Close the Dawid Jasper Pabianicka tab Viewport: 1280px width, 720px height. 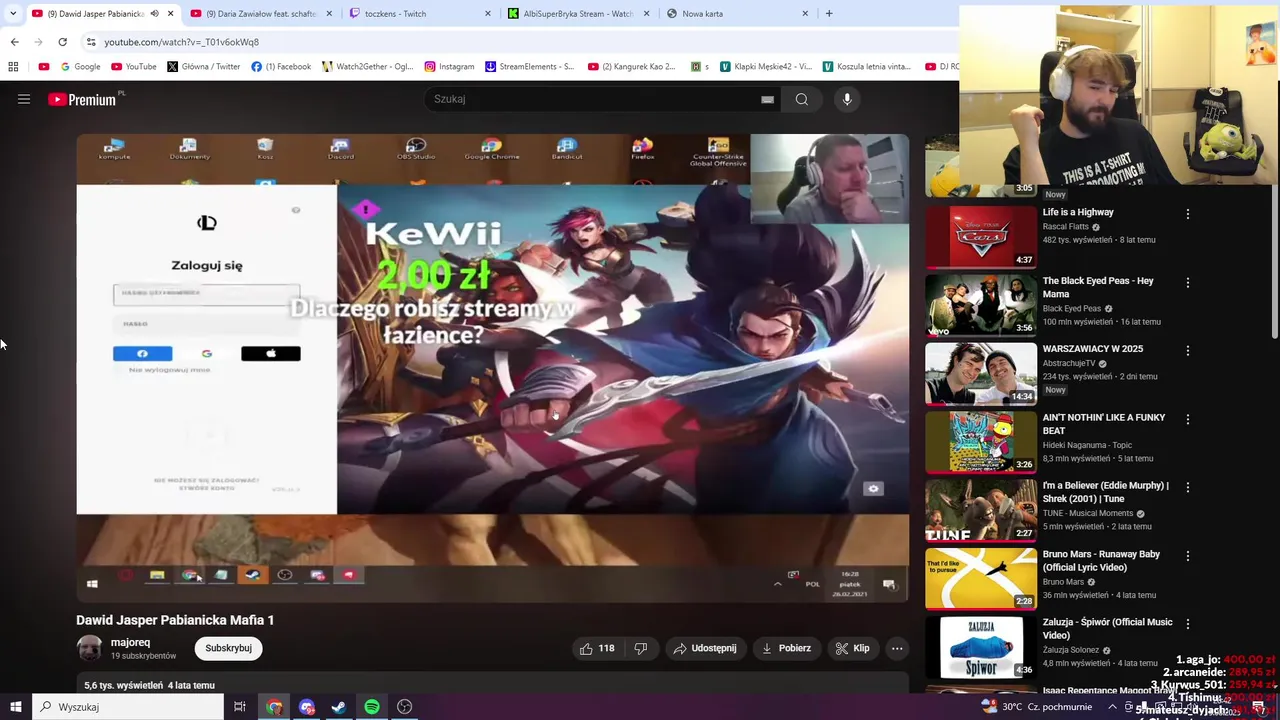tap(170, 14)
